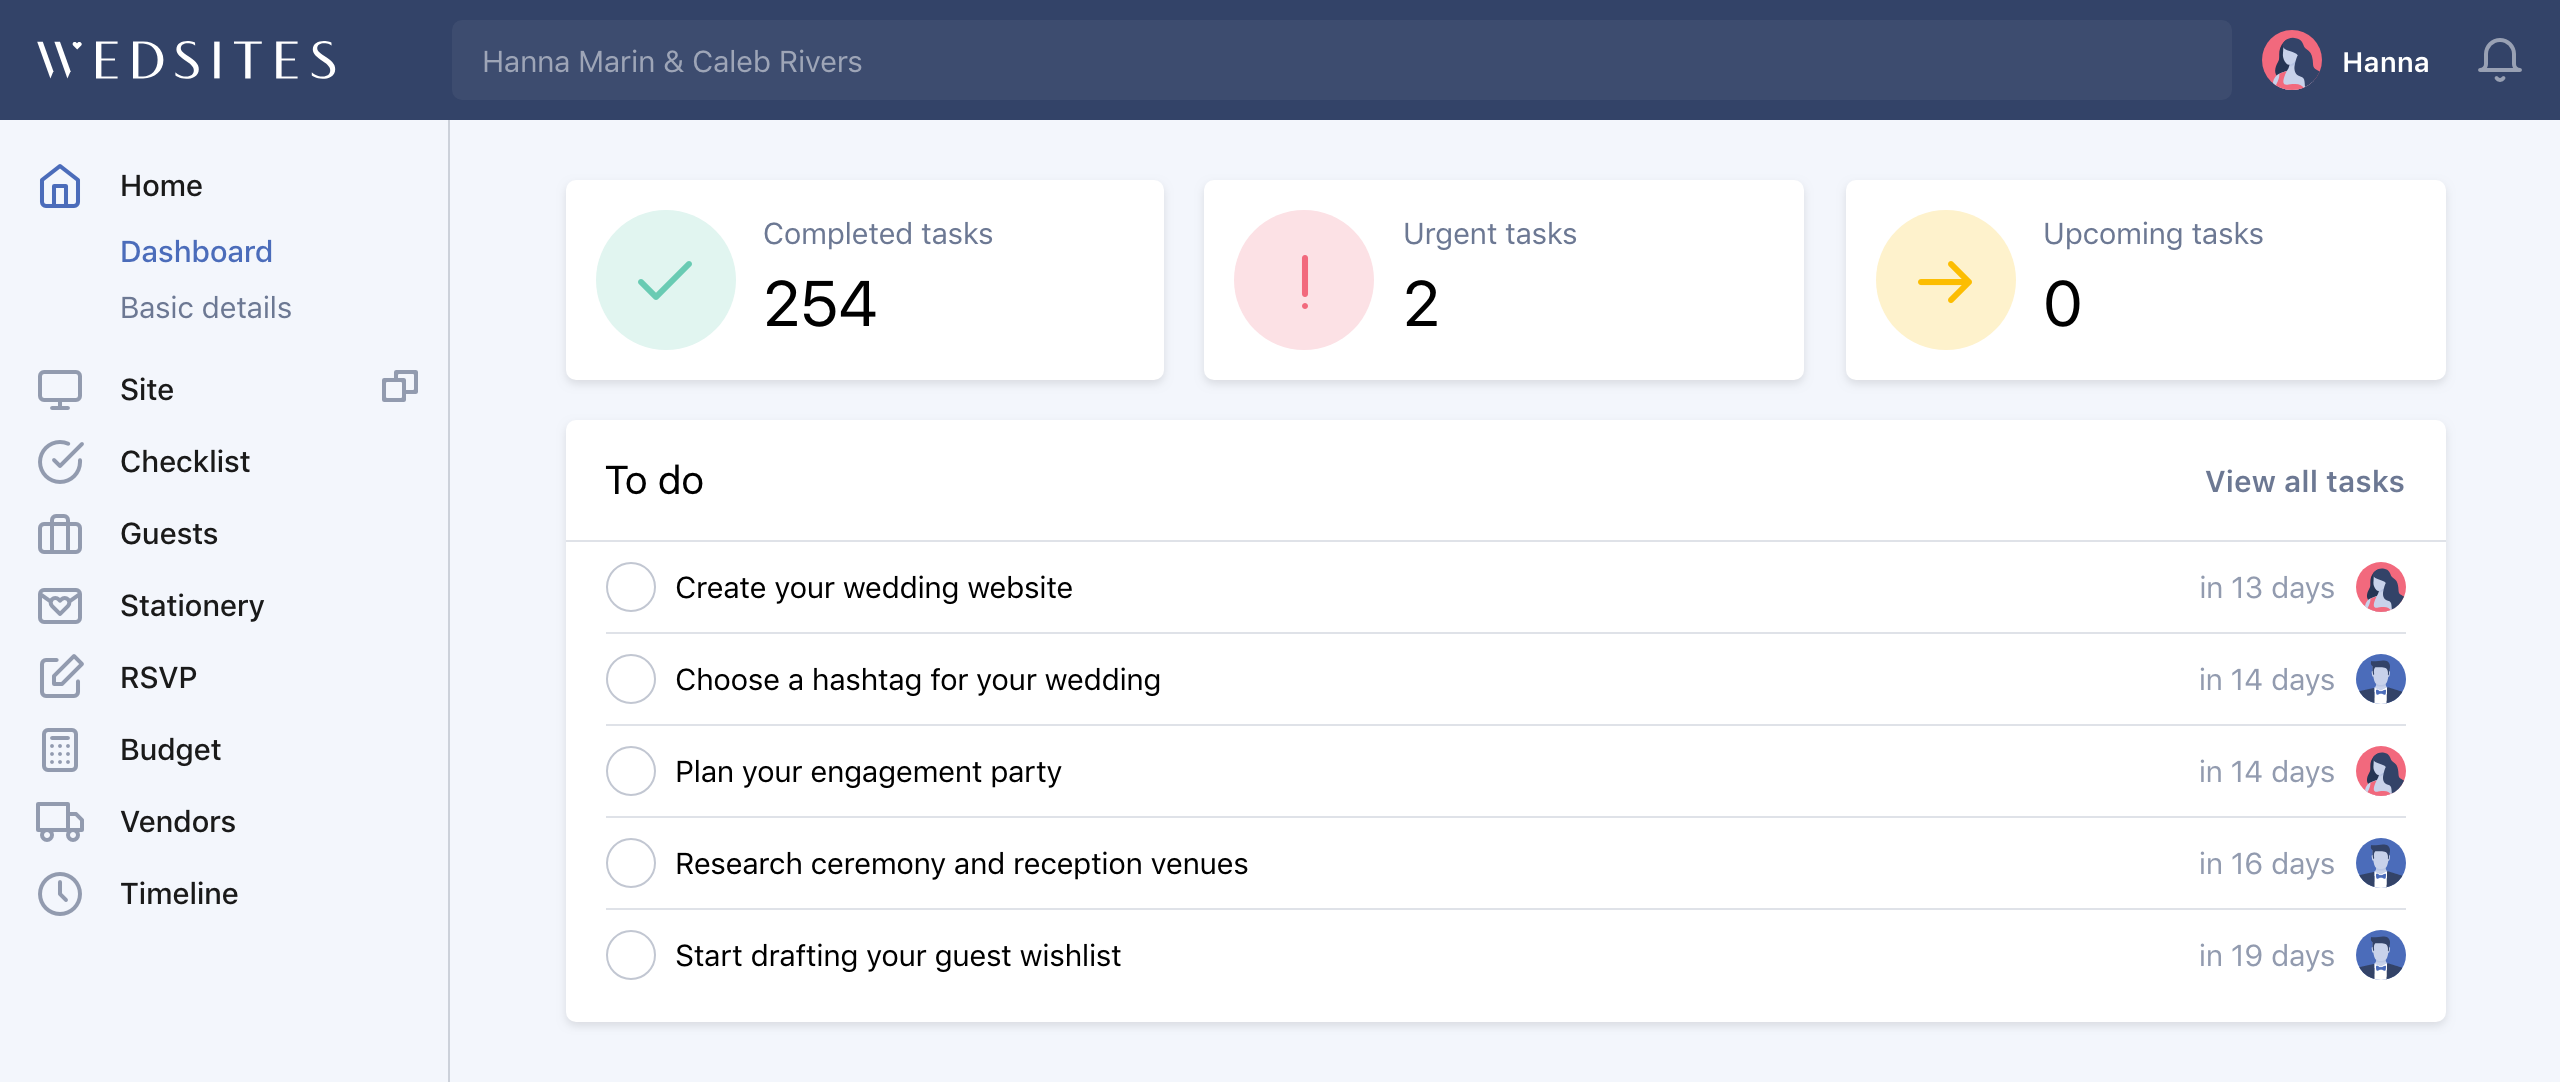The width and height of the screenshot is (2560, 1082).
Task: Click the Timeline clock icon
Action: click(x=60, y=894)
